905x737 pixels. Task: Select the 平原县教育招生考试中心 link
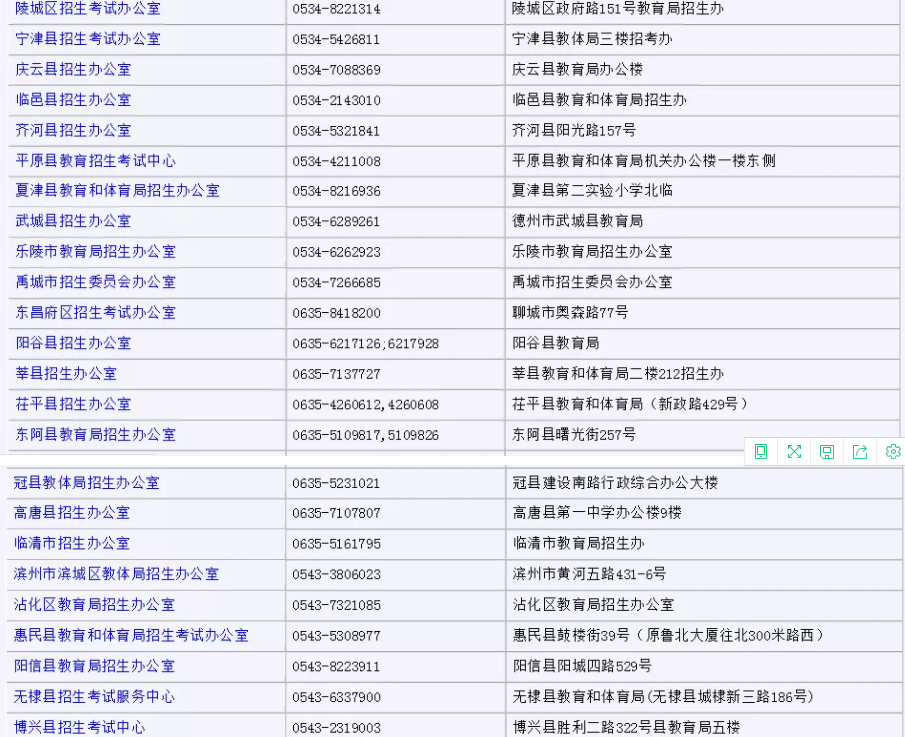[96, 161]
